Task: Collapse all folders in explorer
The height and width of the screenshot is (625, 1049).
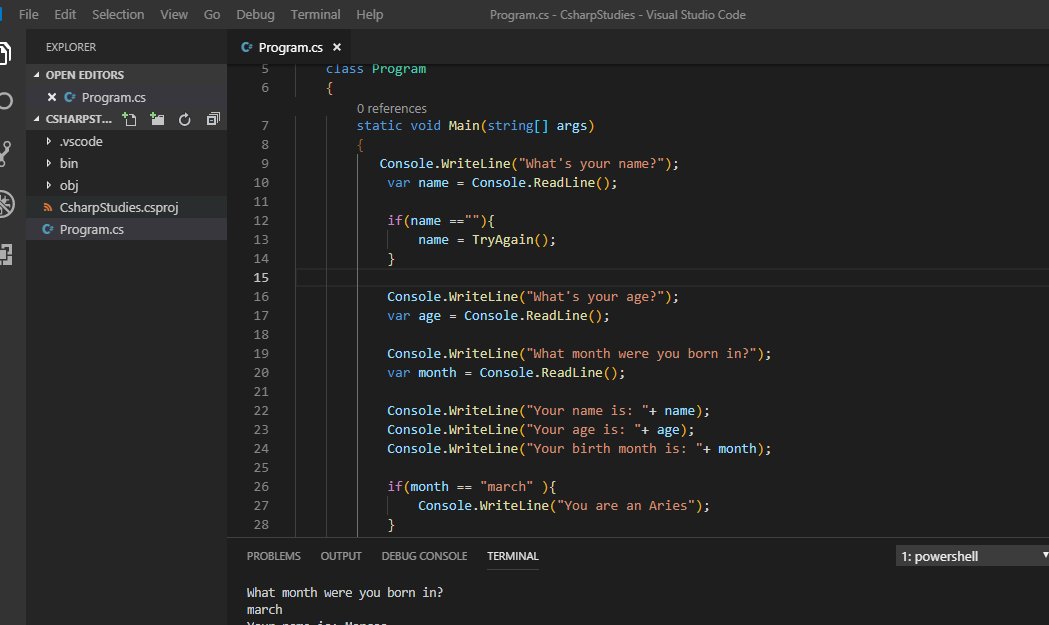Action: tap(212, 119)
